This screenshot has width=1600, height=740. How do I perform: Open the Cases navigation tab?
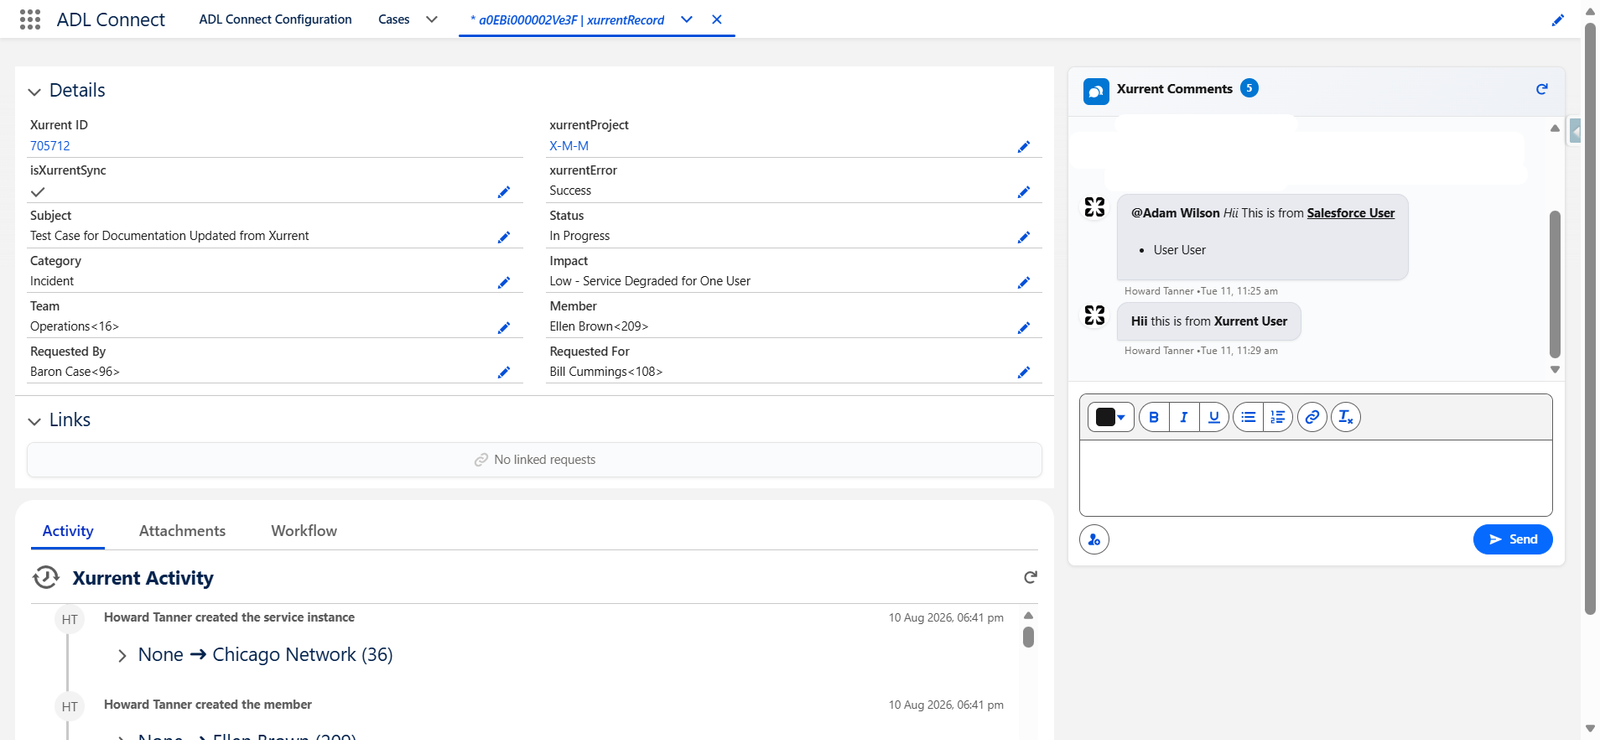394,19
